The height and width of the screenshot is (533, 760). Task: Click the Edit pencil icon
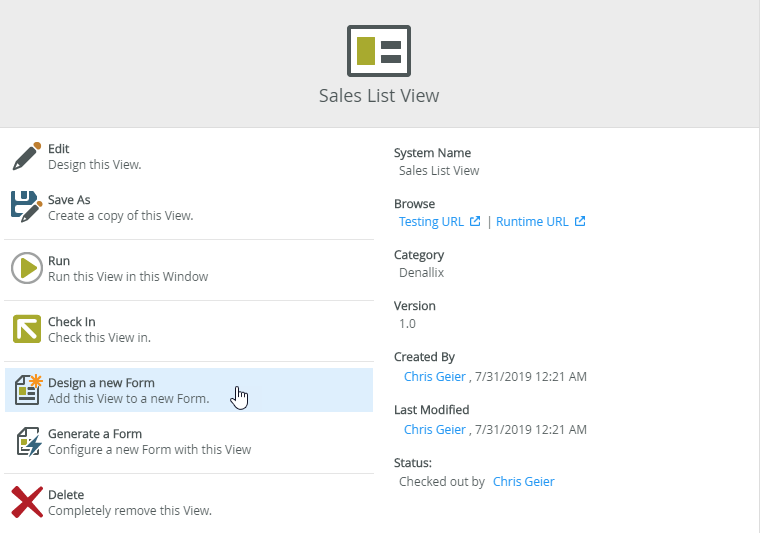pos(26,156)
